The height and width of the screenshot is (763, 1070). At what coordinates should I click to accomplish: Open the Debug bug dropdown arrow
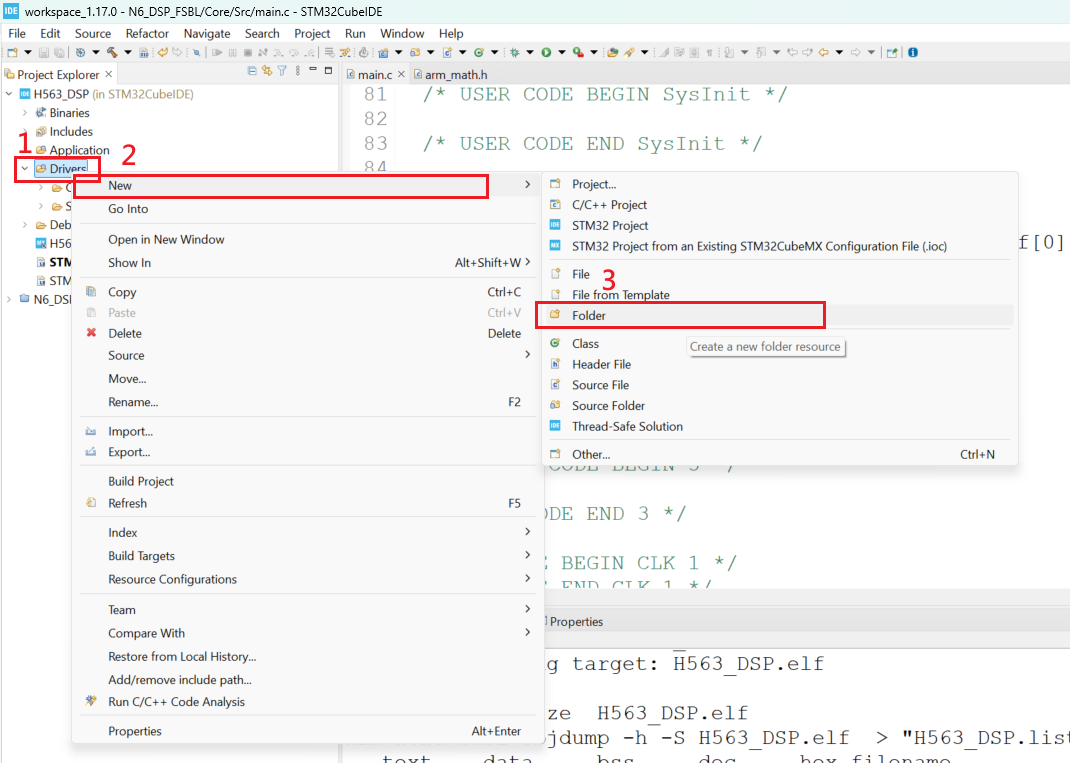point(530,53)
